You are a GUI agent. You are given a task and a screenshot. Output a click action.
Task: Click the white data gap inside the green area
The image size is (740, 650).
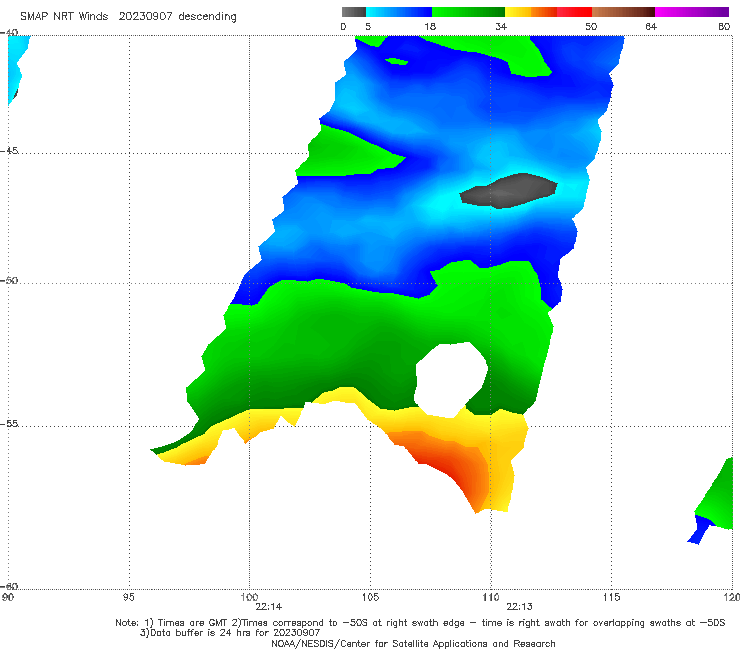451,380
